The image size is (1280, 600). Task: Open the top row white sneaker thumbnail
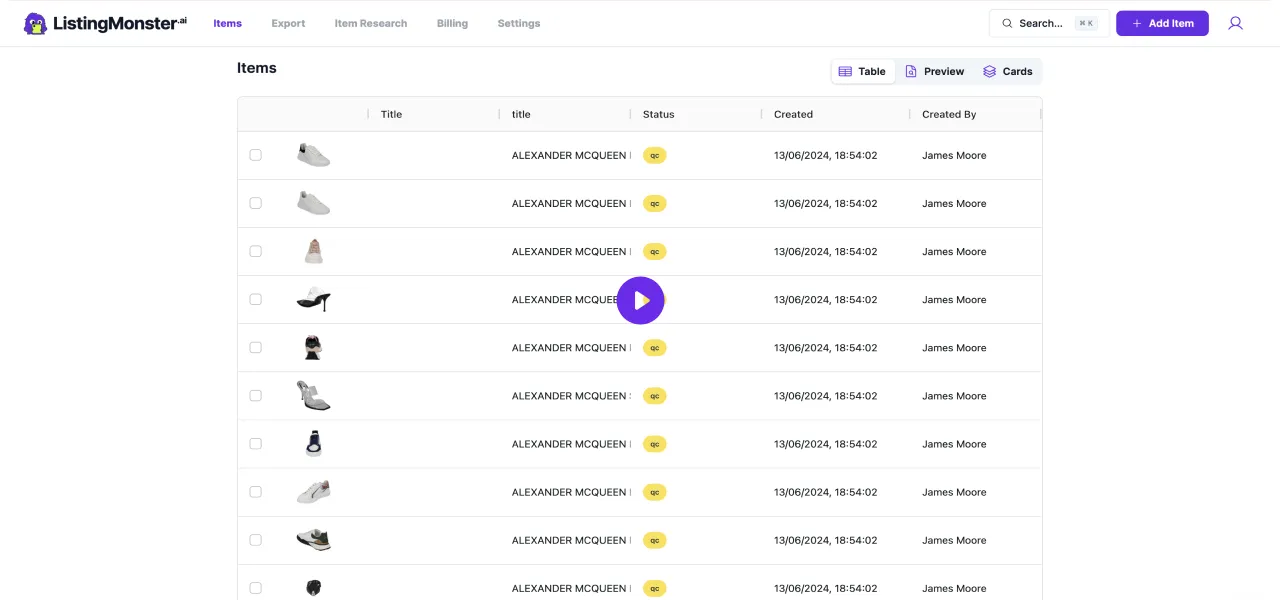pyautogui.click(x=314, y=155)
